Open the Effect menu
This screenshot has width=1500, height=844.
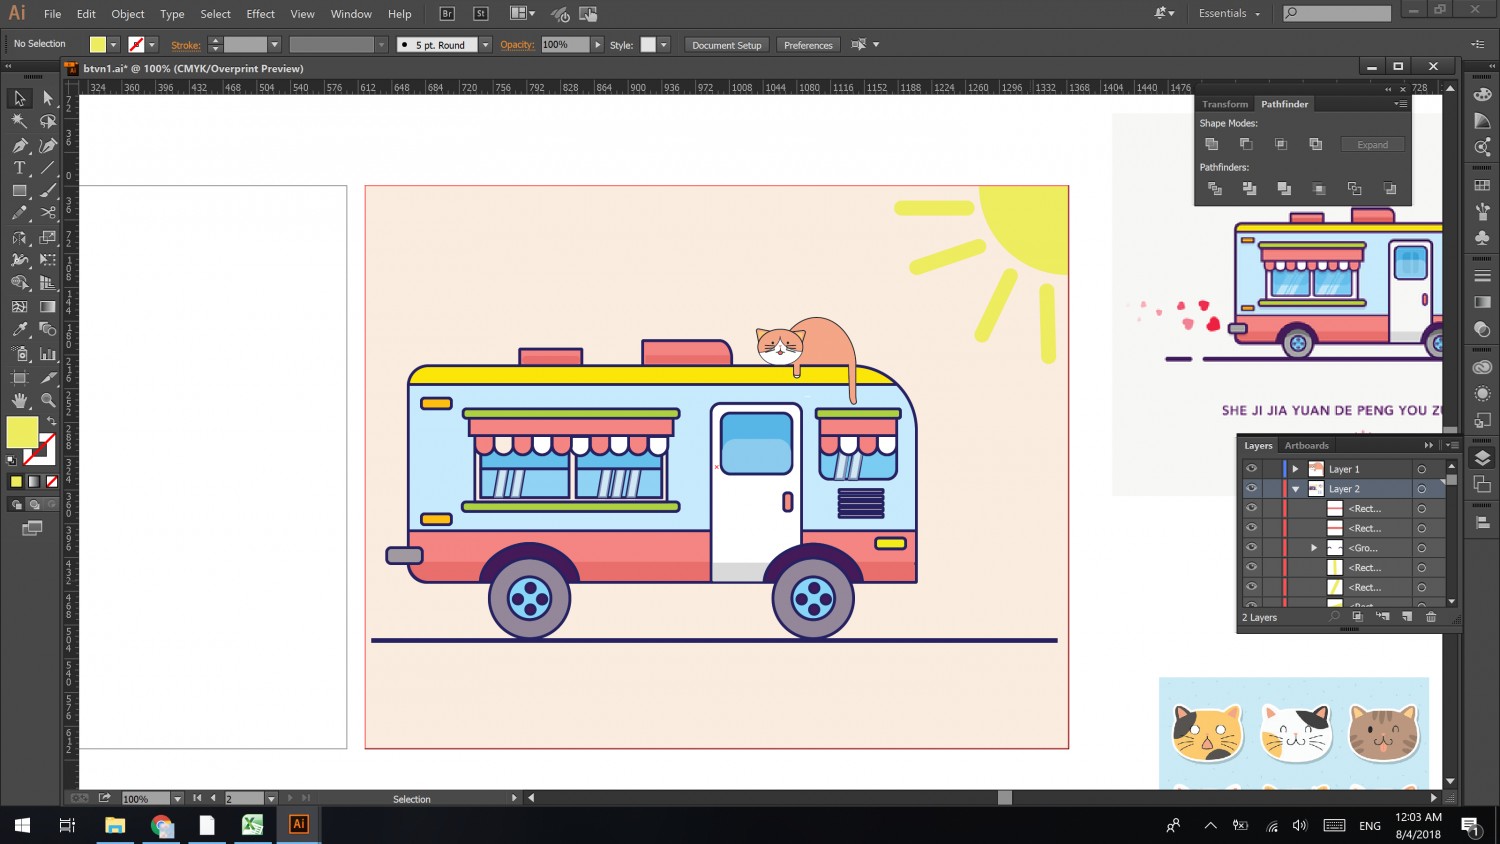(x=260, y=14)
